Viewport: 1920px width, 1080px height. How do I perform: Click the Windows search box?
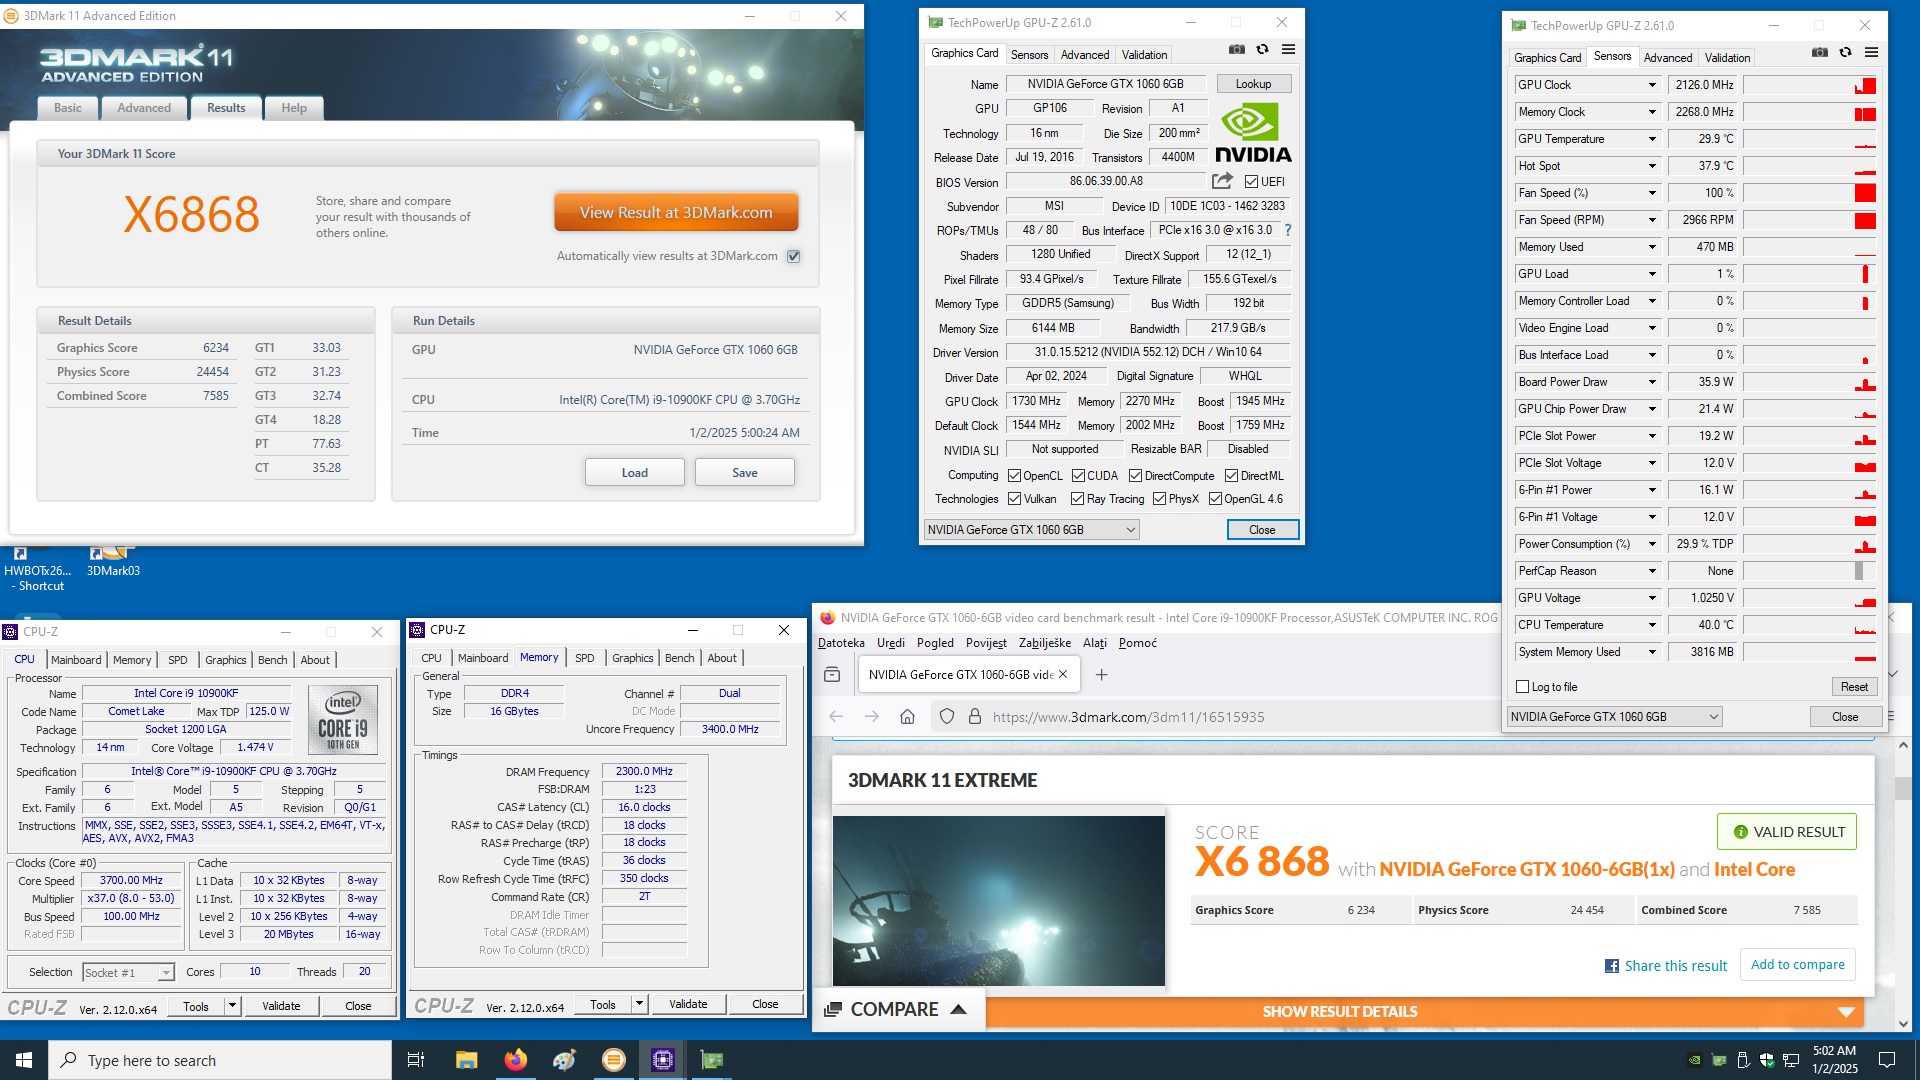click(x=220, y=1060)
